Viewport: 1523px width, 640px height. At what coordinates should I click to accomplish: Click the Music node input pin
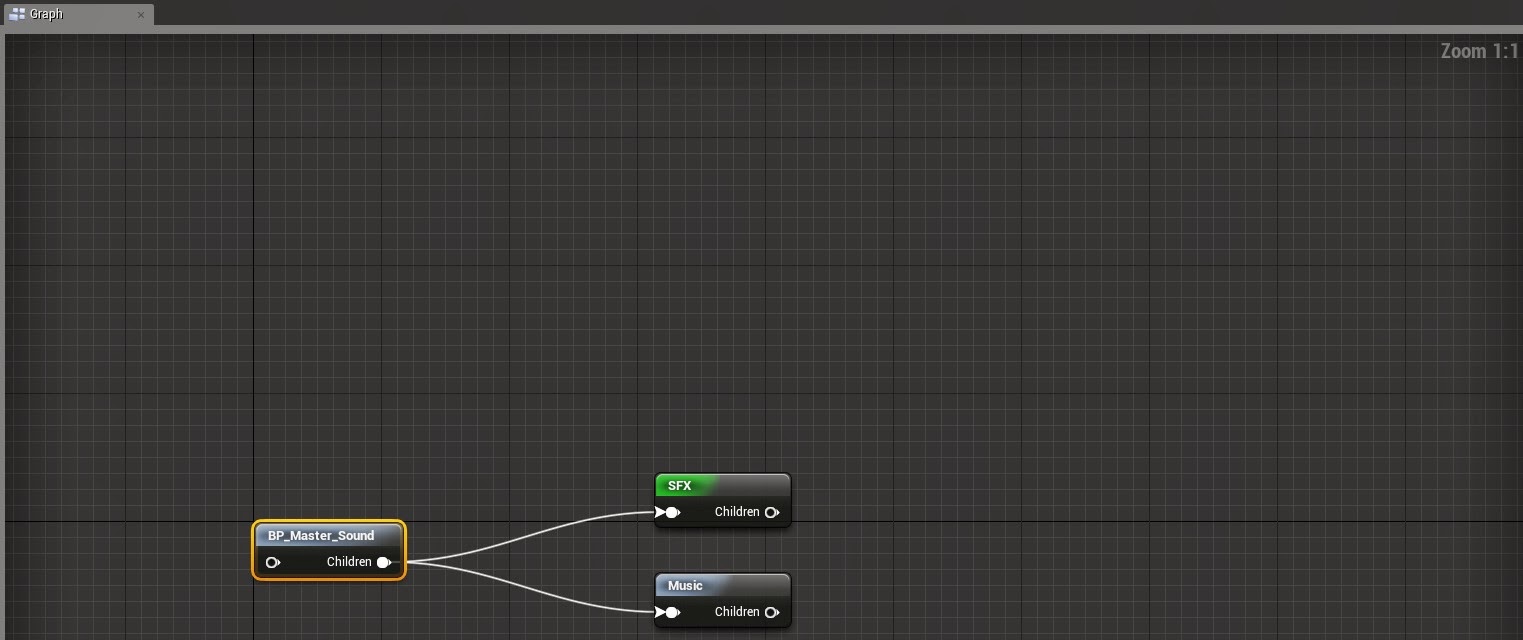point(668,612)
